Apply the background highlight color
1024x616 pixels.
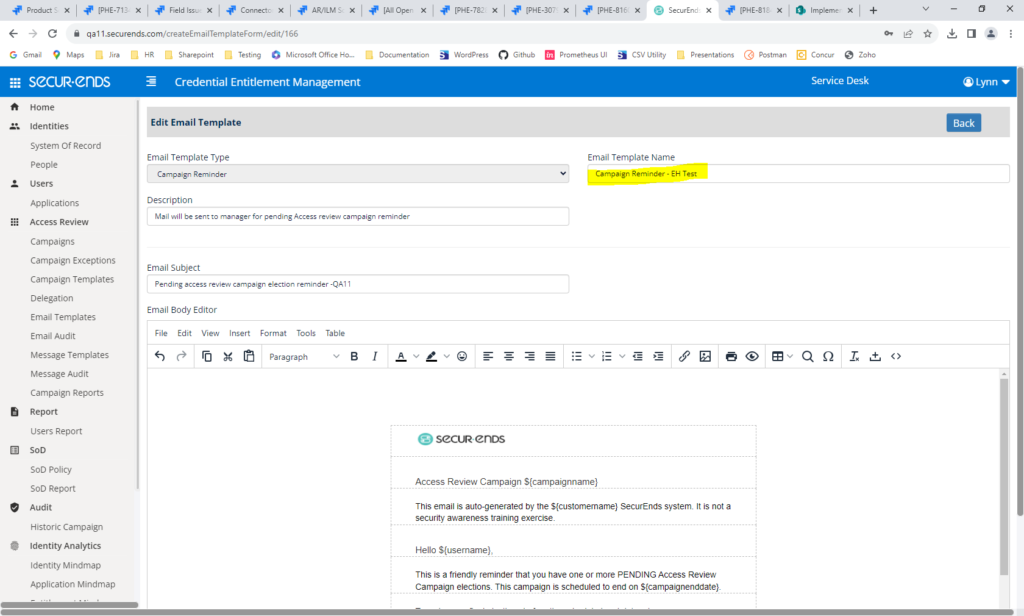point(432,356)
